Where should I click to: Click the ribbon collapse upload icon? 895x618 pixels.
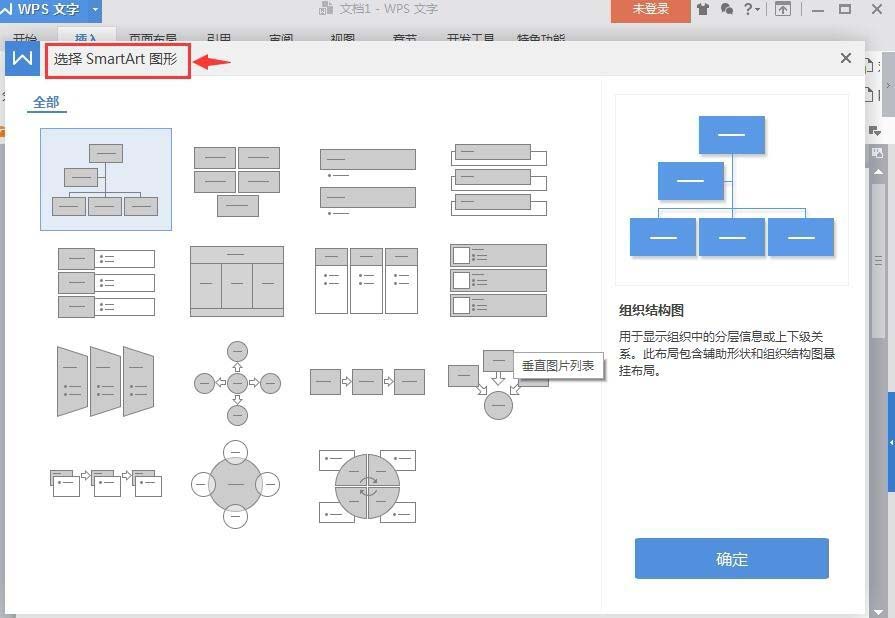tap(783, 9)
